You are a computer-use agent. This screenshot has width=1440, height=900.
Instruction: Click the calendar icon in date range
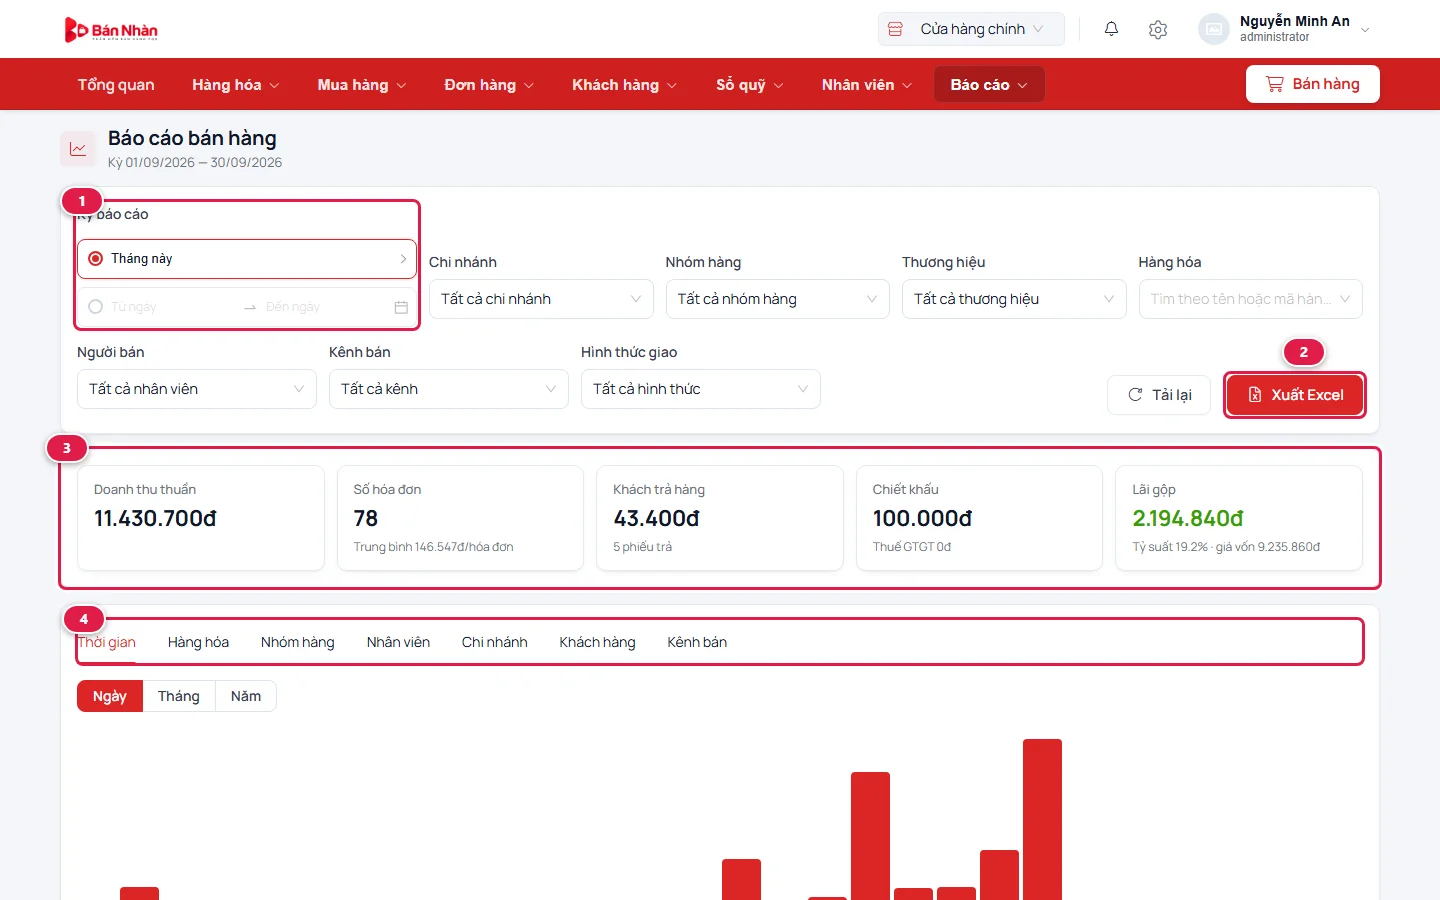pos(401,307)
